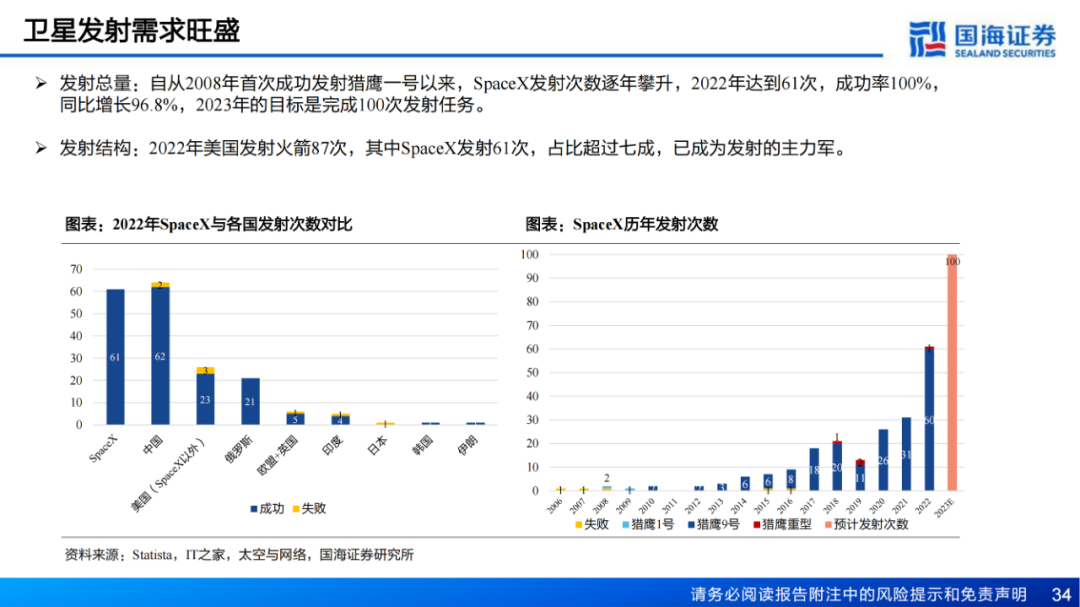Viewport: 1080px width, 607px height.
Task: Click the 猎鹰1号 legend swatch
Action: click(x=625, y=525)
